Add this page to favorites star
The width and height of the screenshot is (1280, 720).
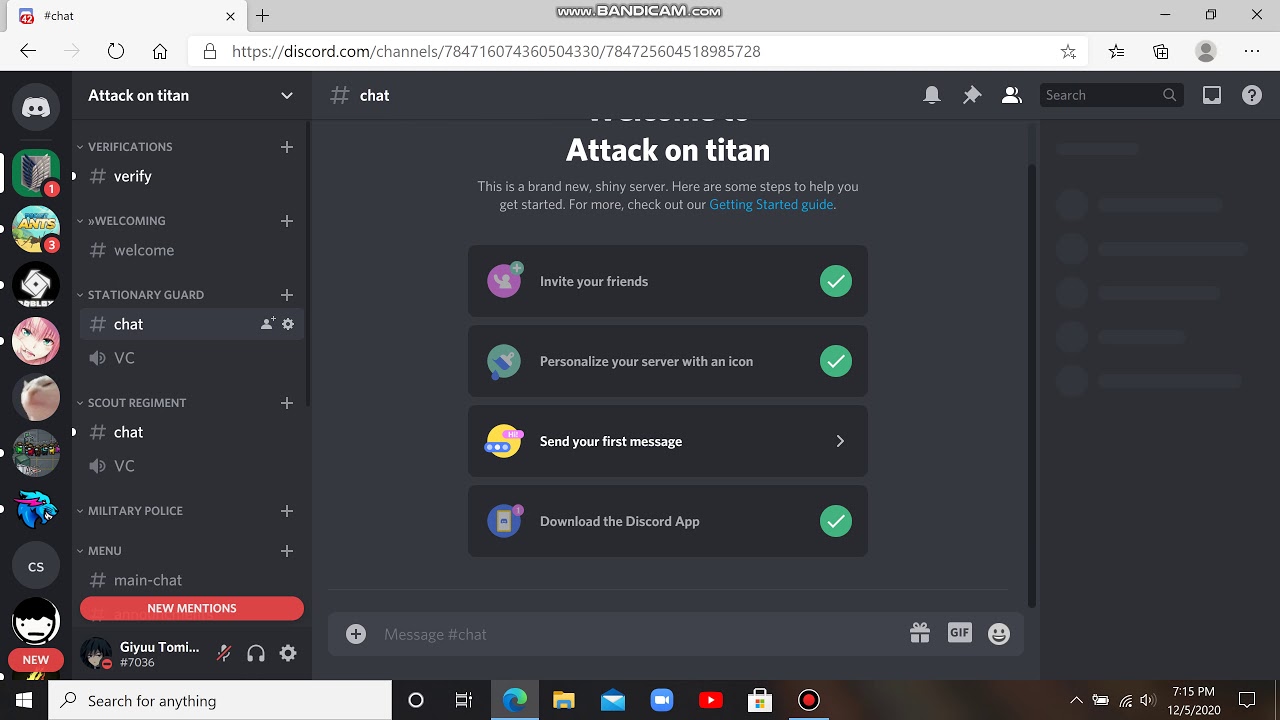click(x=1068, y=51)
